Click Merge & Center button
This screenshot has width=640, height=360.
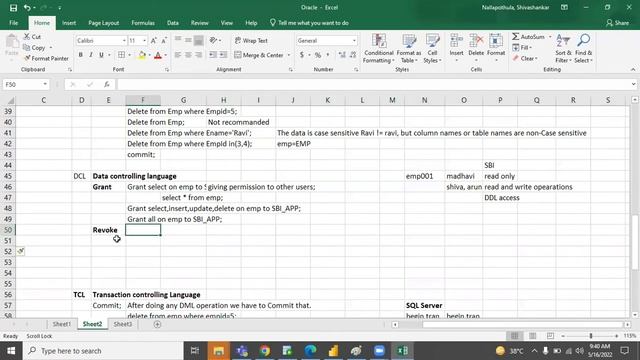[x=259, y=55]
